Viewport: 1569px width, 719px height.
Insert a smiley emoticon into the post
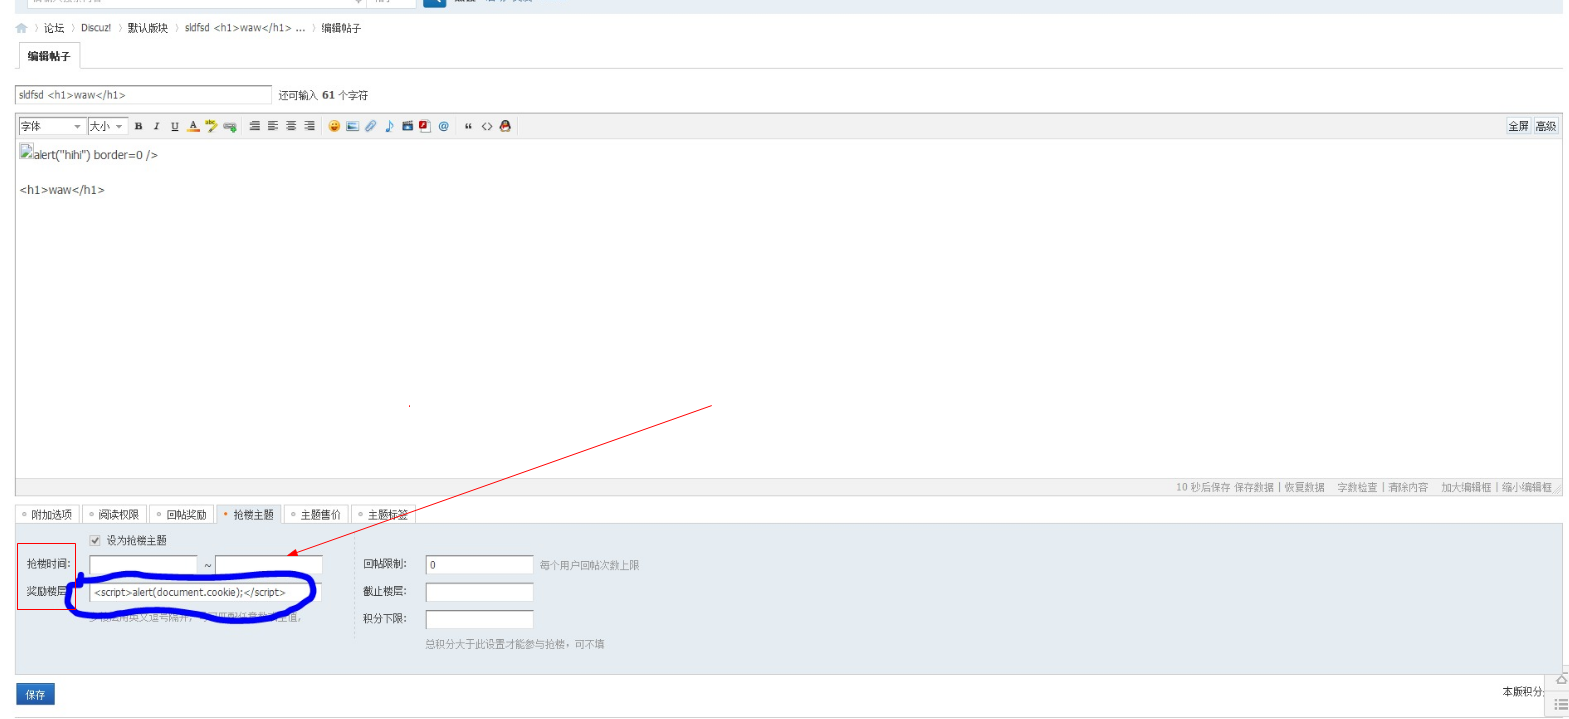[x=334, y=126]
